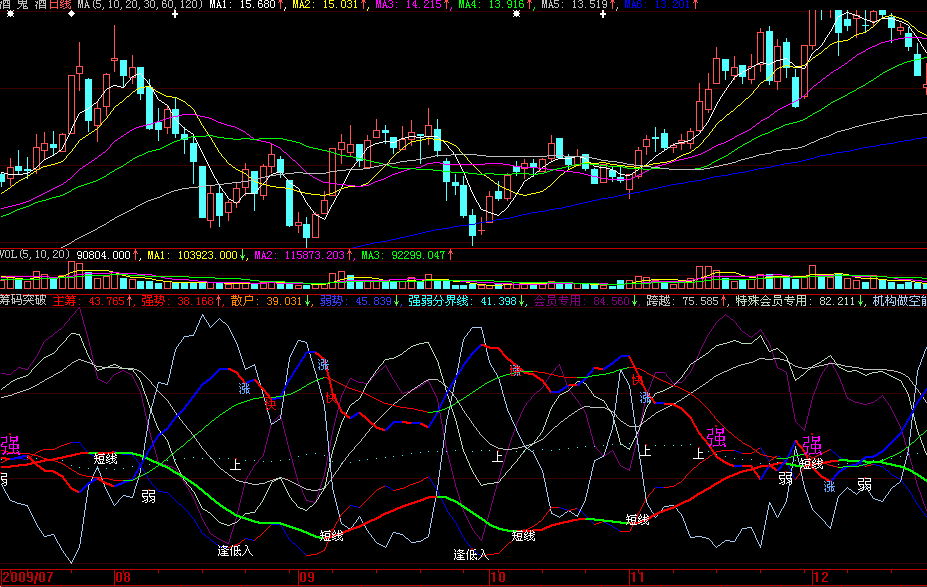The image size is (927, 587).
Task: Open MA(5,10,20,30,60,120) indicator parameters
Action: 140,5
